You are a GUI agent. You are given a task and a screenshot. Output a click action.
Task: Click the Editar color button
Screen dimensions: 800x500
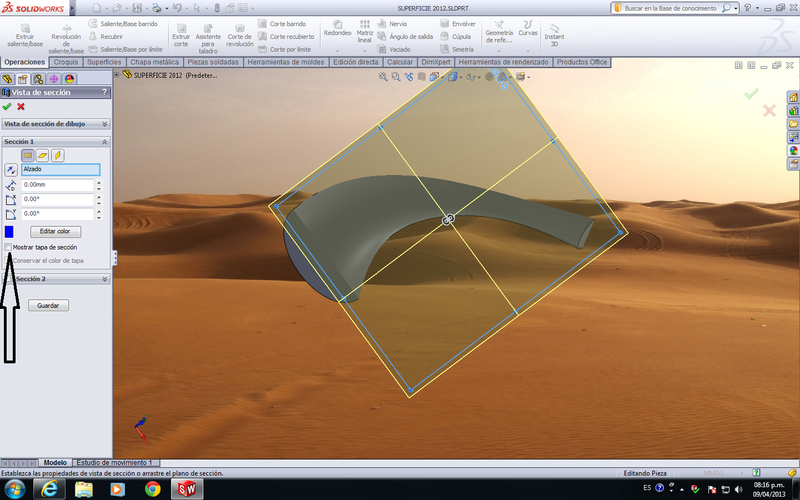[x=55, y=231]
